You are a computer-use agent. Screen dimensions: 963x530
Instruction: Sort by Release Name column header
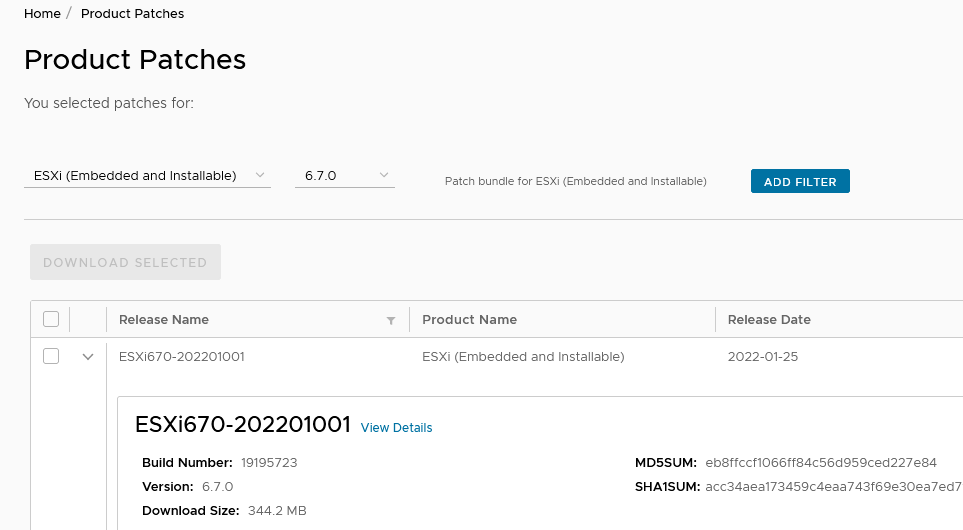coord(164,319)
